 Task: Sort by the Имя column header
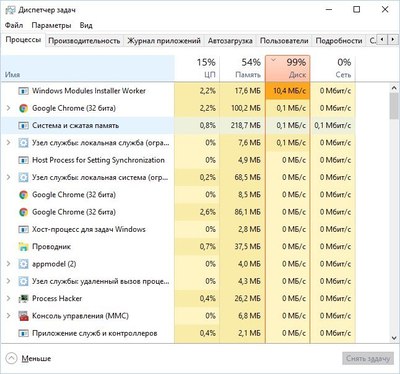[87, 68]
